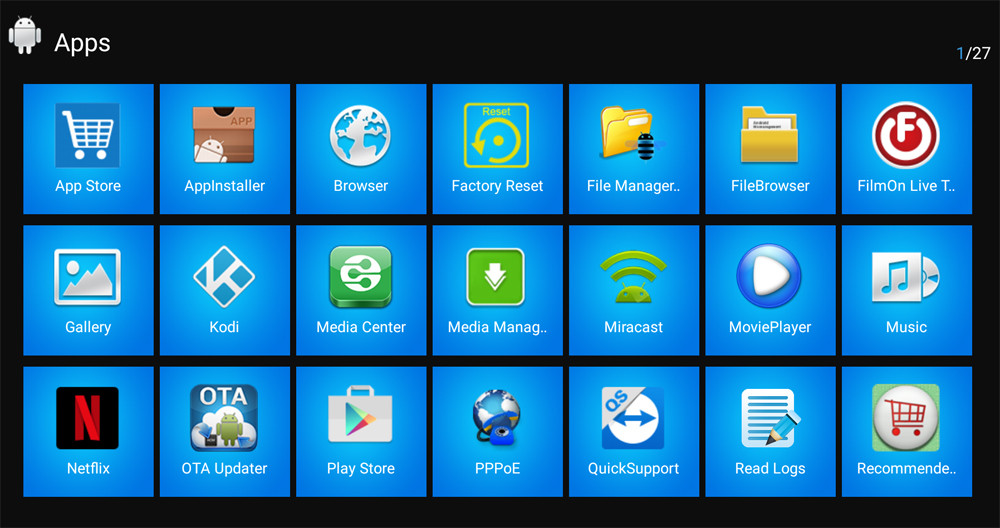
Task: Open Google Play Store
Action: [x=361, y=430]
